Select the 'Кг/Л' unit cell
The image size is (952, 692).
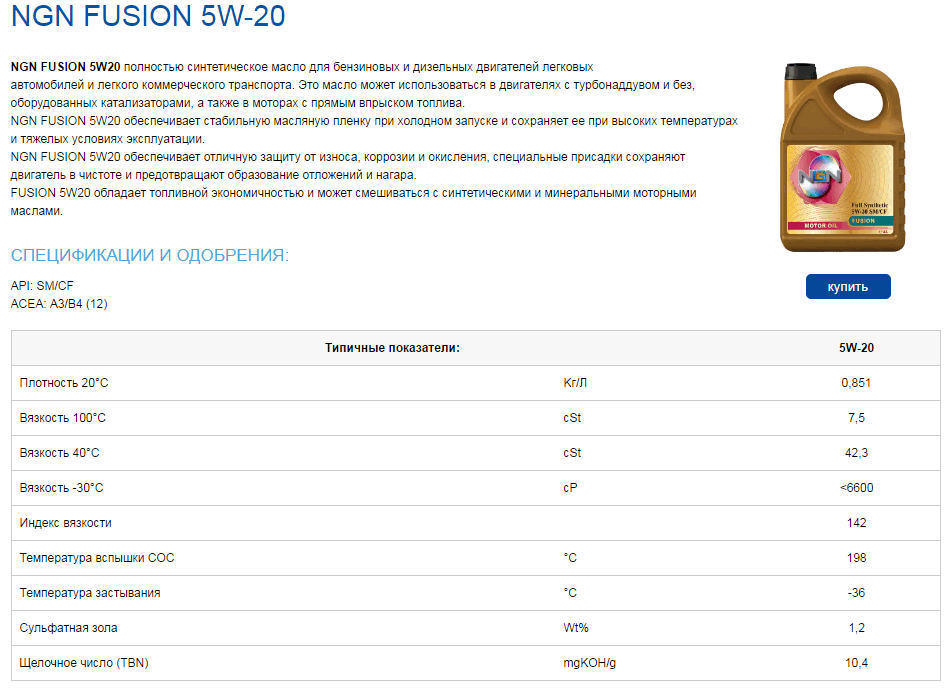tap(575, 383)
